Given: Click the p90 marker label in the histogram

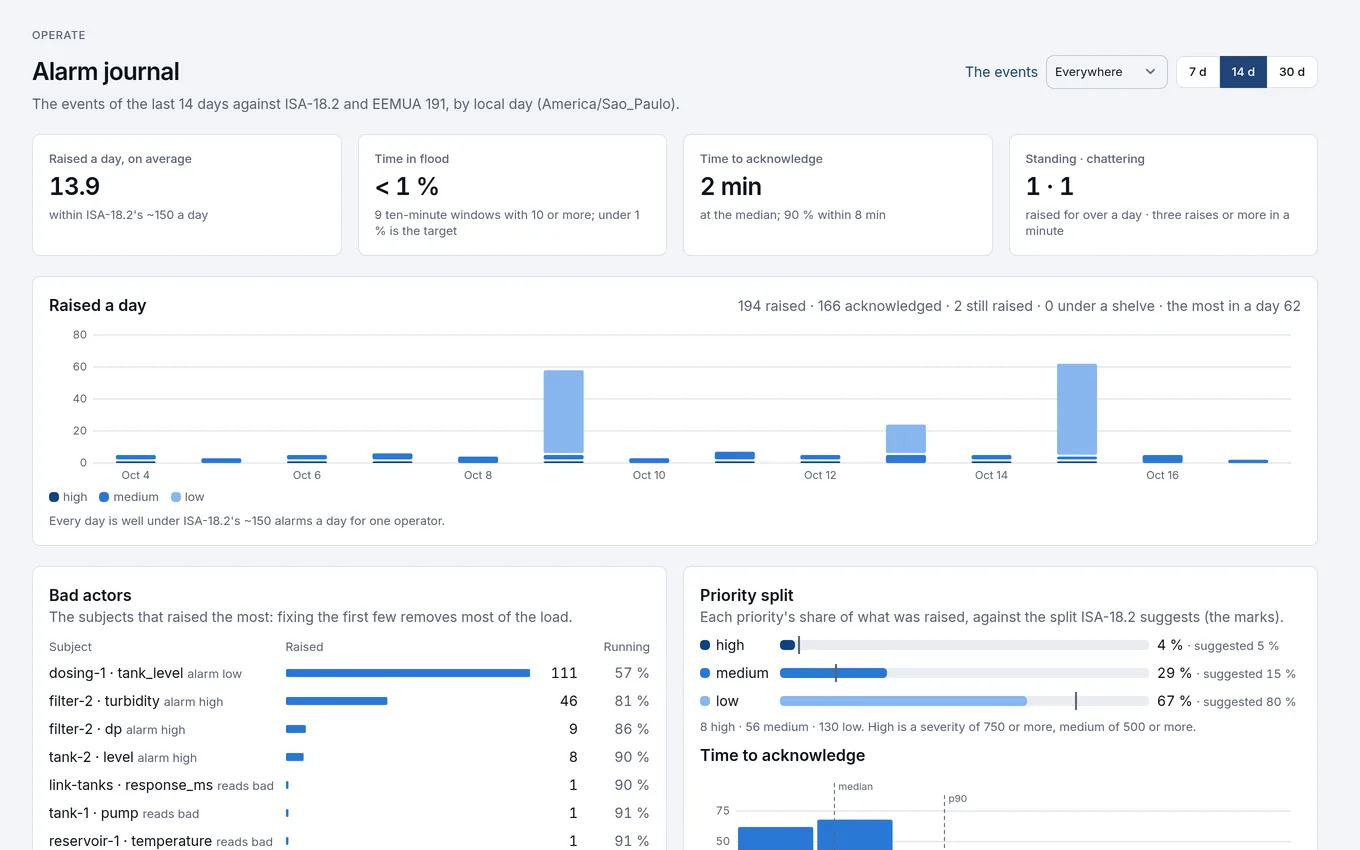Looking at the screenshot, I should pyautogui.click(x=957, y=799).
